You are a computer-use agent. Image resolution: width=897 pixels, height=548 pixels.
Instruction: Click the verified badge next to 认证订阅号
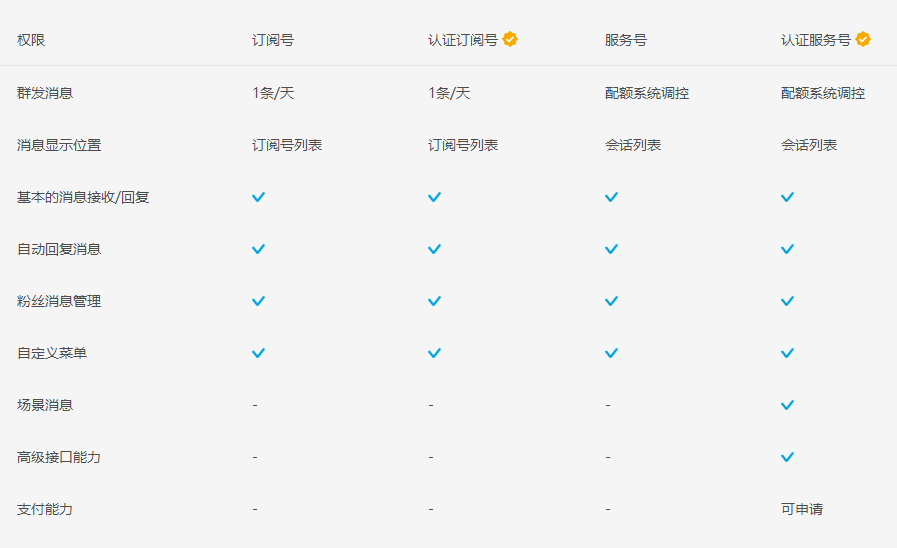click(510, 39)
